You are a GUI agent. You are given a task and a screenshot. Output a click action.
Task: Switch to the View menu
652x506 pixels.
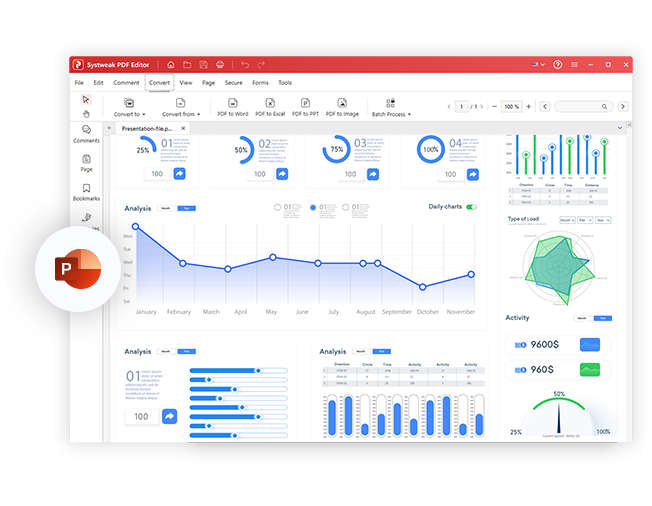186,83
